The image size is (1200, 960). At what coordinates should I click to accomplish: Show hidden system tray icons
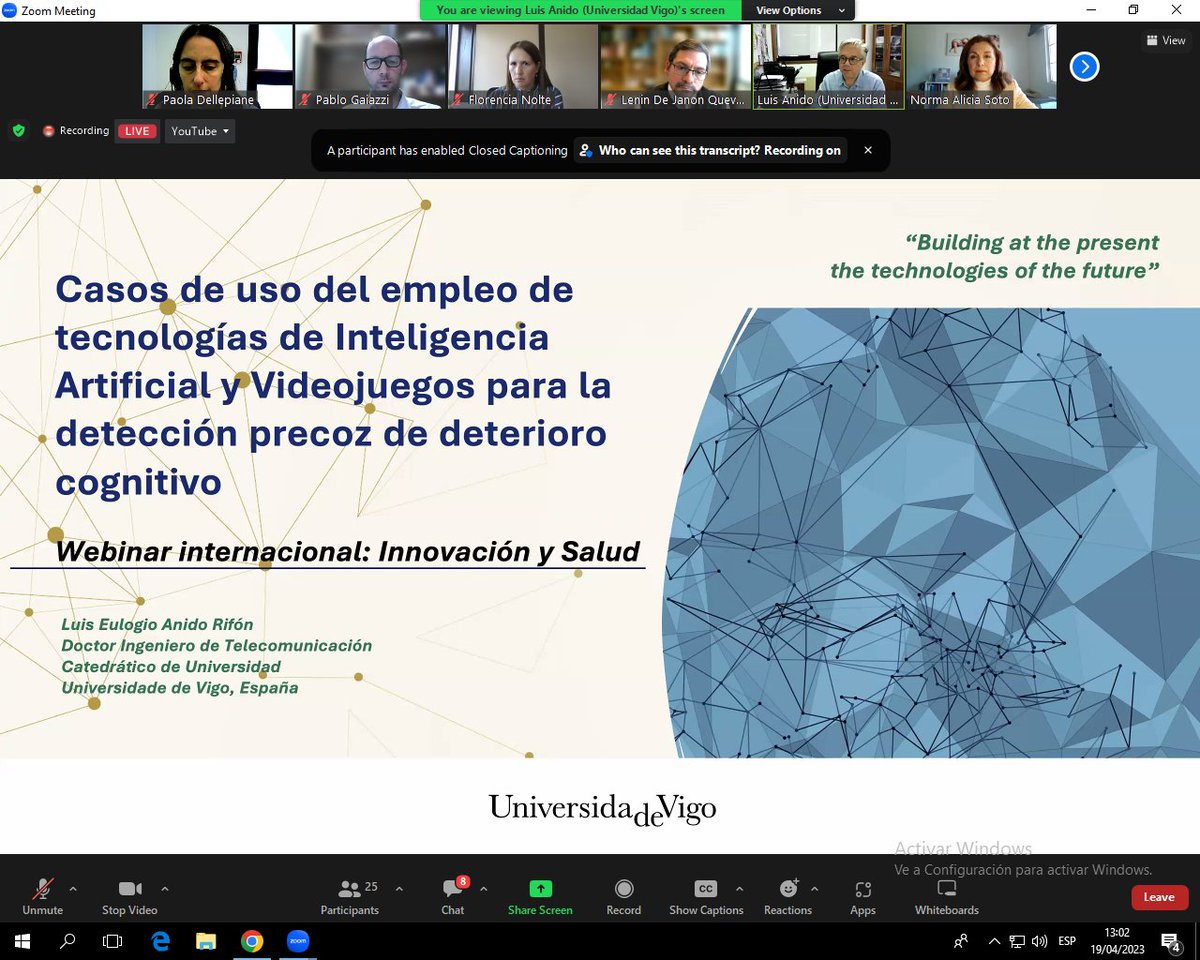click(994, 941)
